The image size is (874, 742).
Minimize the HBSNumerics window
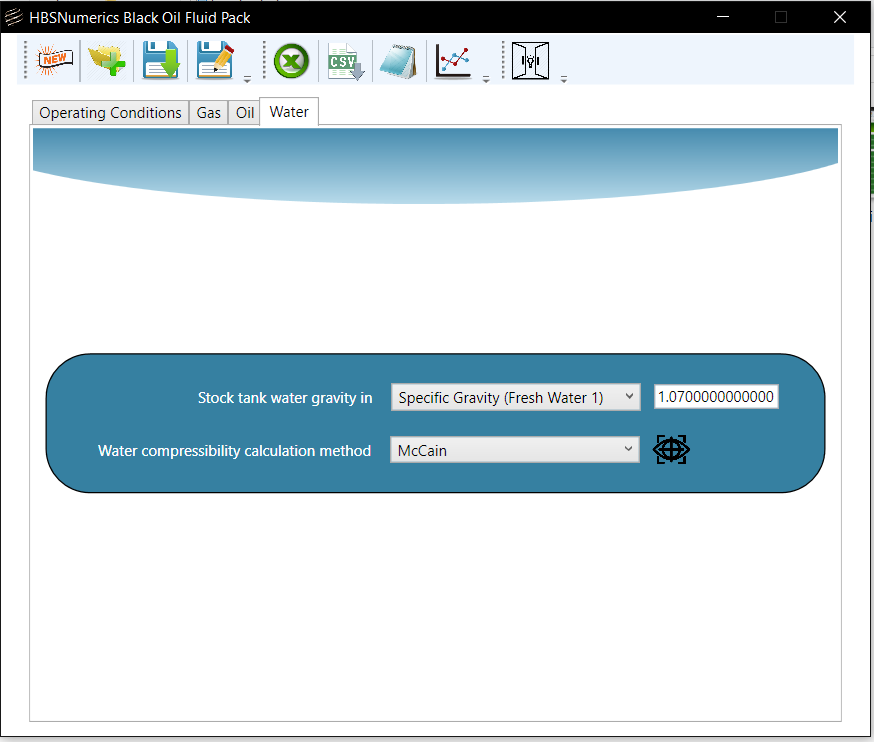[723, 17]
